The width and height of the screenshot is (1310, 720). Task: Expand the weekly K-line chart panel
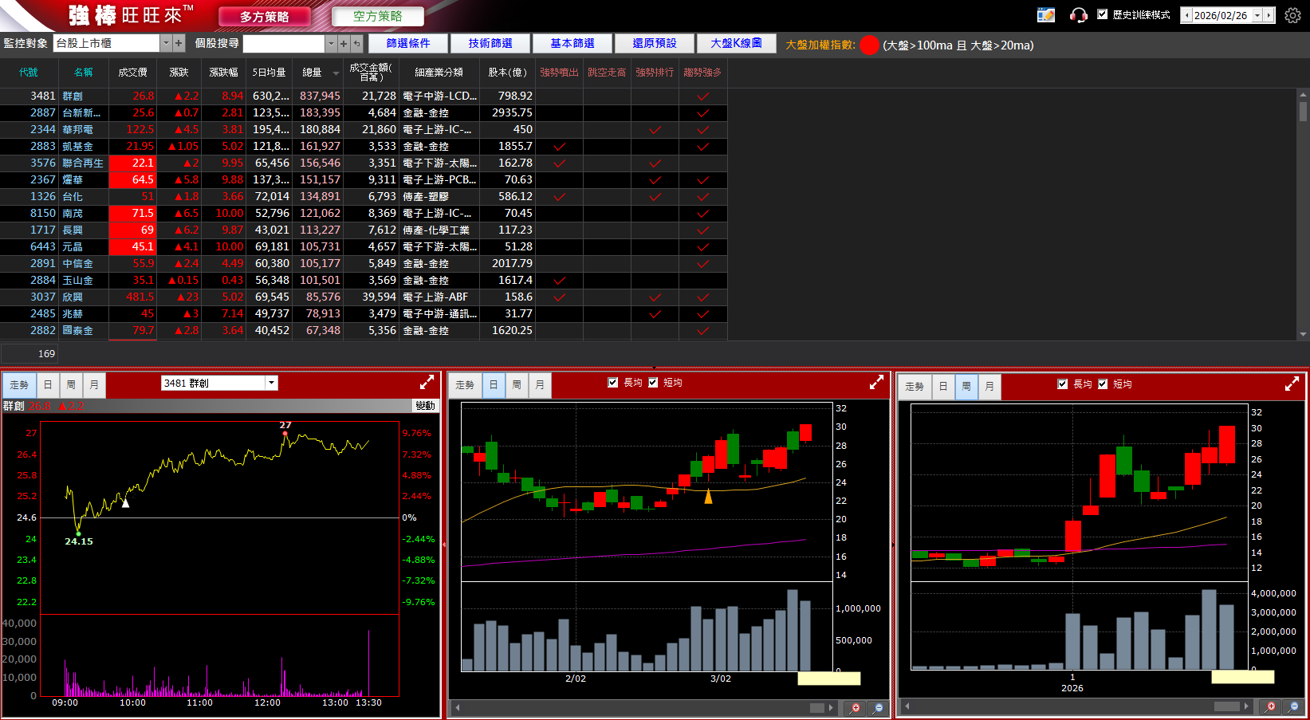coord(1293,383)
